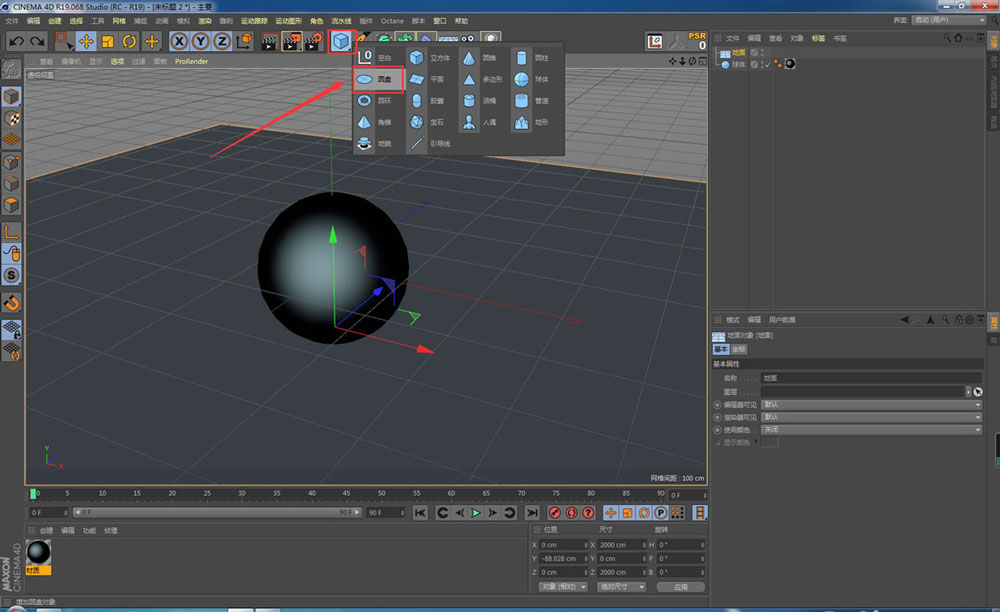Toggle the 编辑器可见 radio button
This screenshot has width=1000, height=612.
717,404
